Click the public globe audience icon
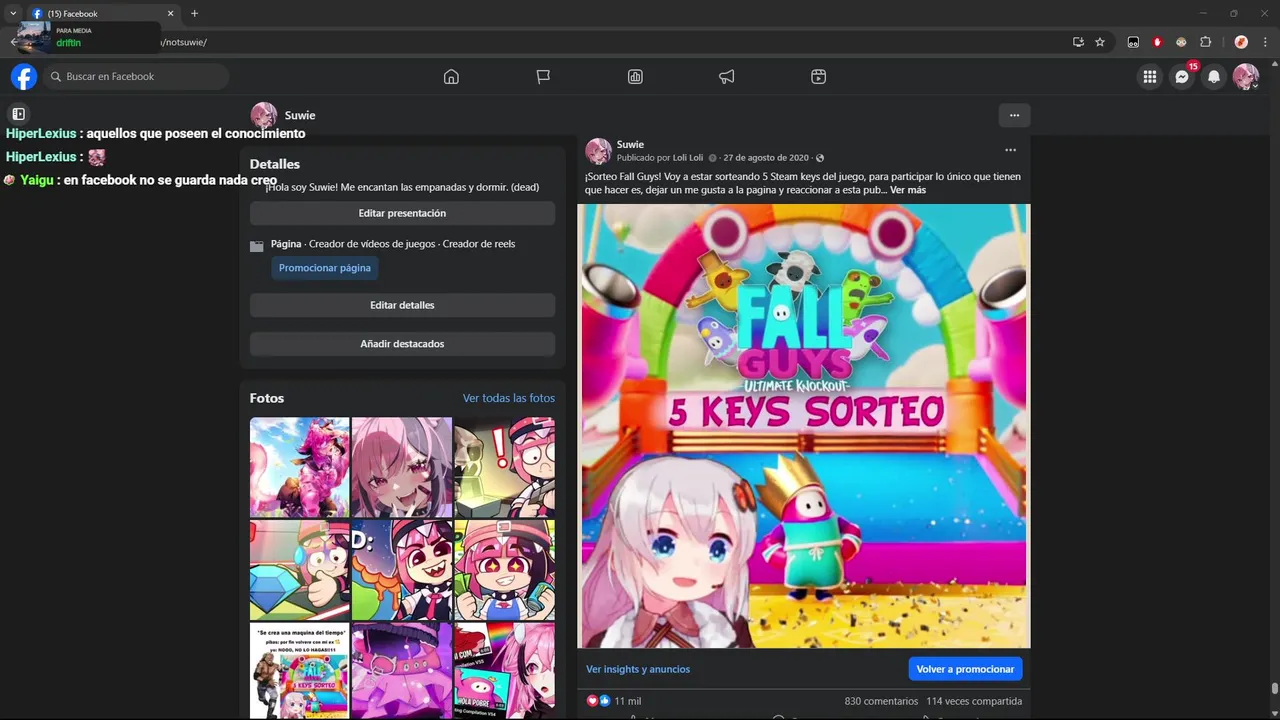This screenshot has height=720, width=1280. (x=820, y=158)
